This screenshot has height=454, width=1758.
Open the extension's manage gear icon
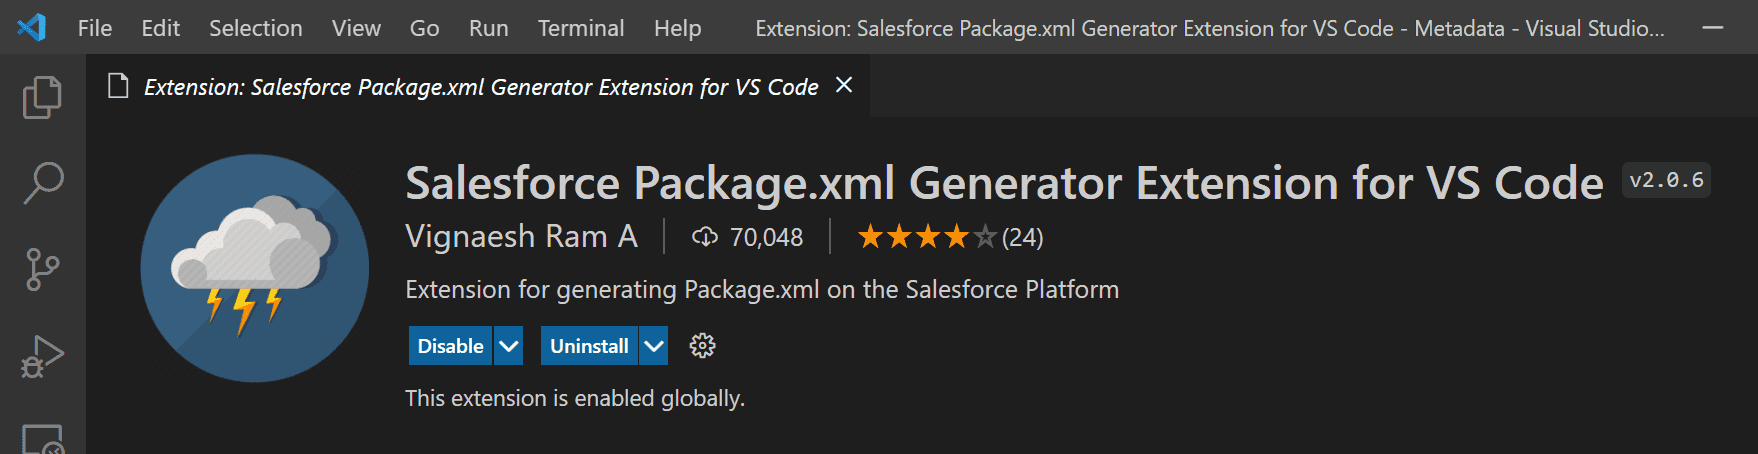pos(703,346)
